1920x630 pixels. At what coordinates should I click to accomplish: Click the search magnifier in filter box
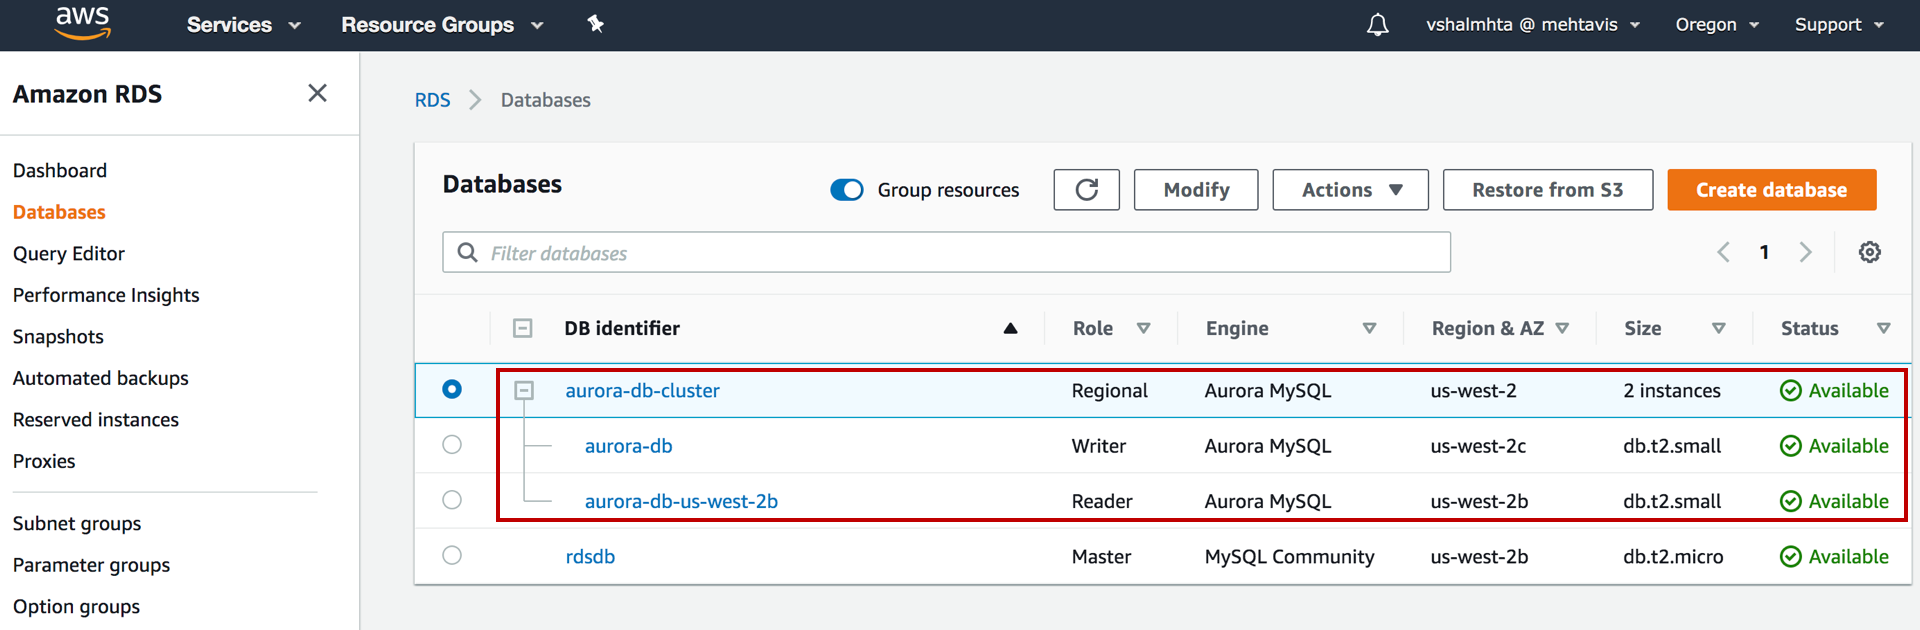click(467, 252)
